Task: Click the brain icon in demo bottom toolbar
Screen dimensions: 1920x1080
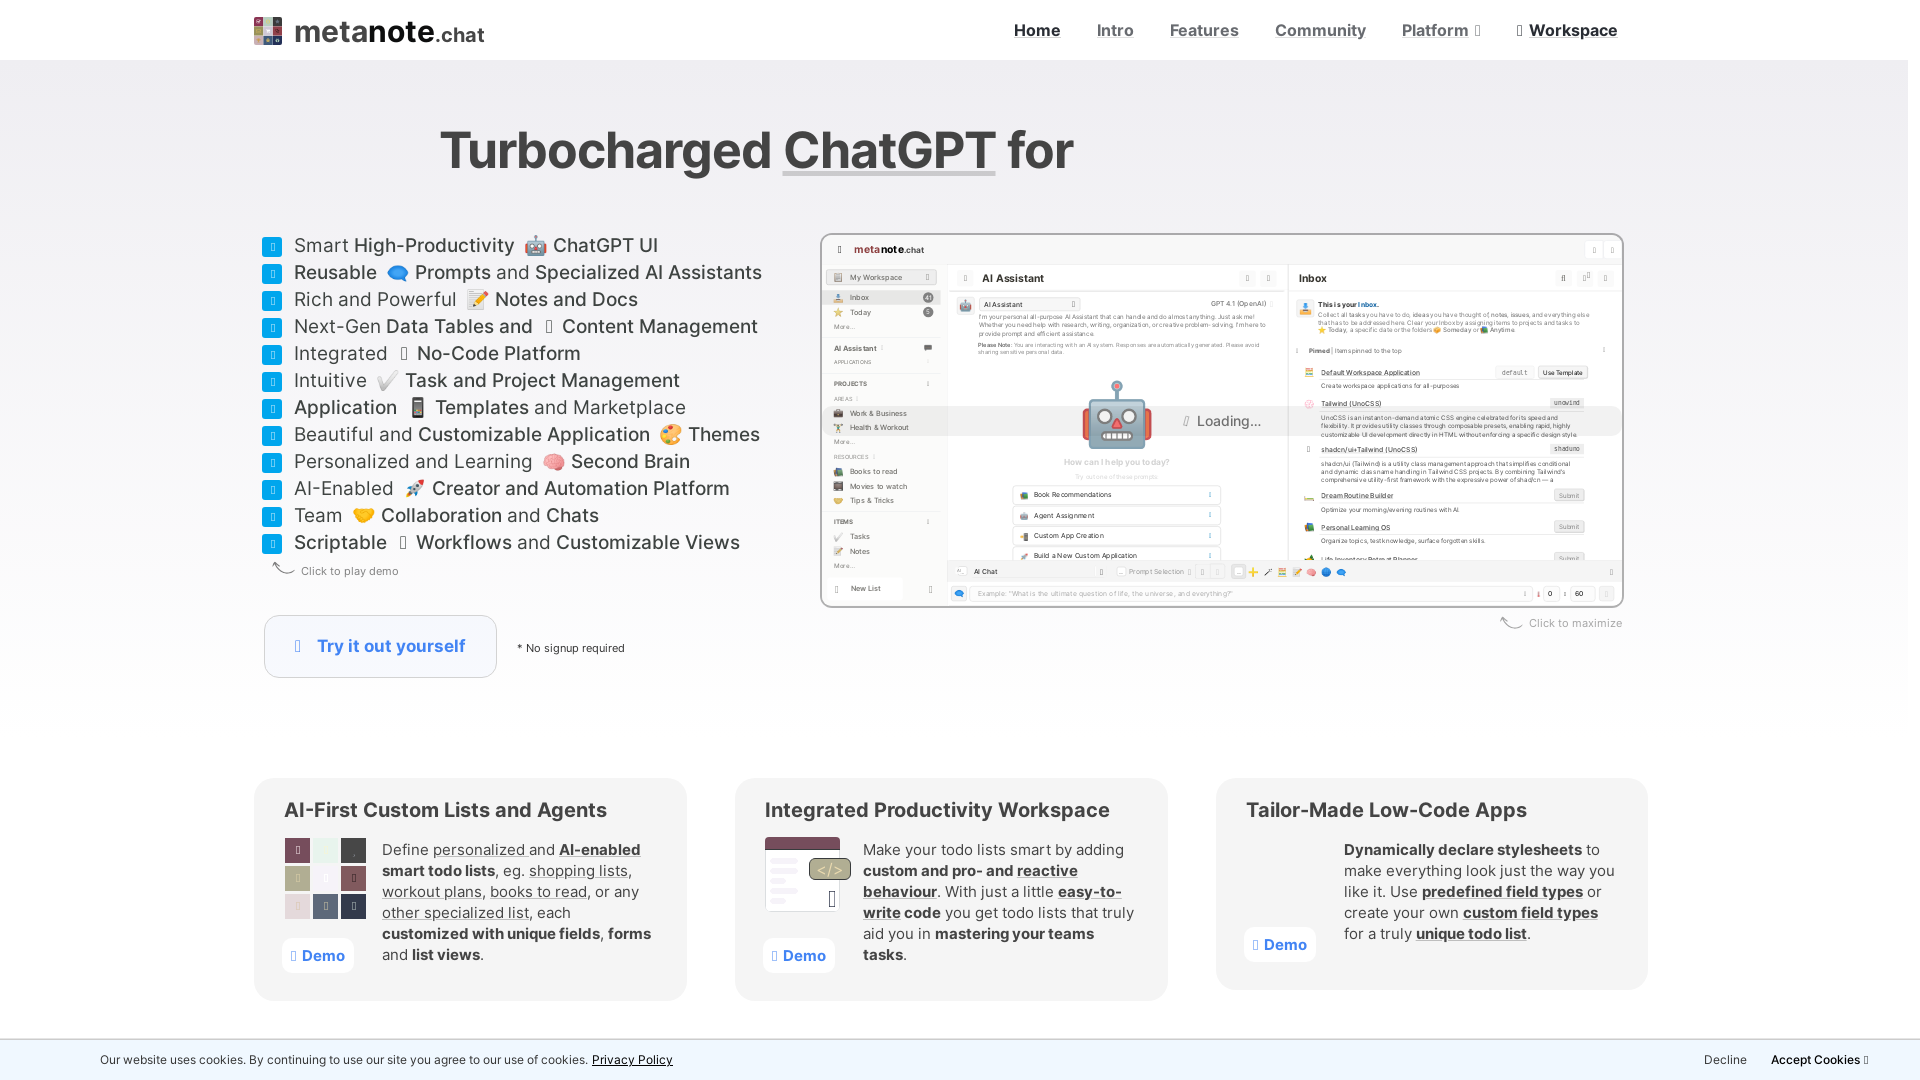Action: pyautogui.click(x=1311, y=572)
